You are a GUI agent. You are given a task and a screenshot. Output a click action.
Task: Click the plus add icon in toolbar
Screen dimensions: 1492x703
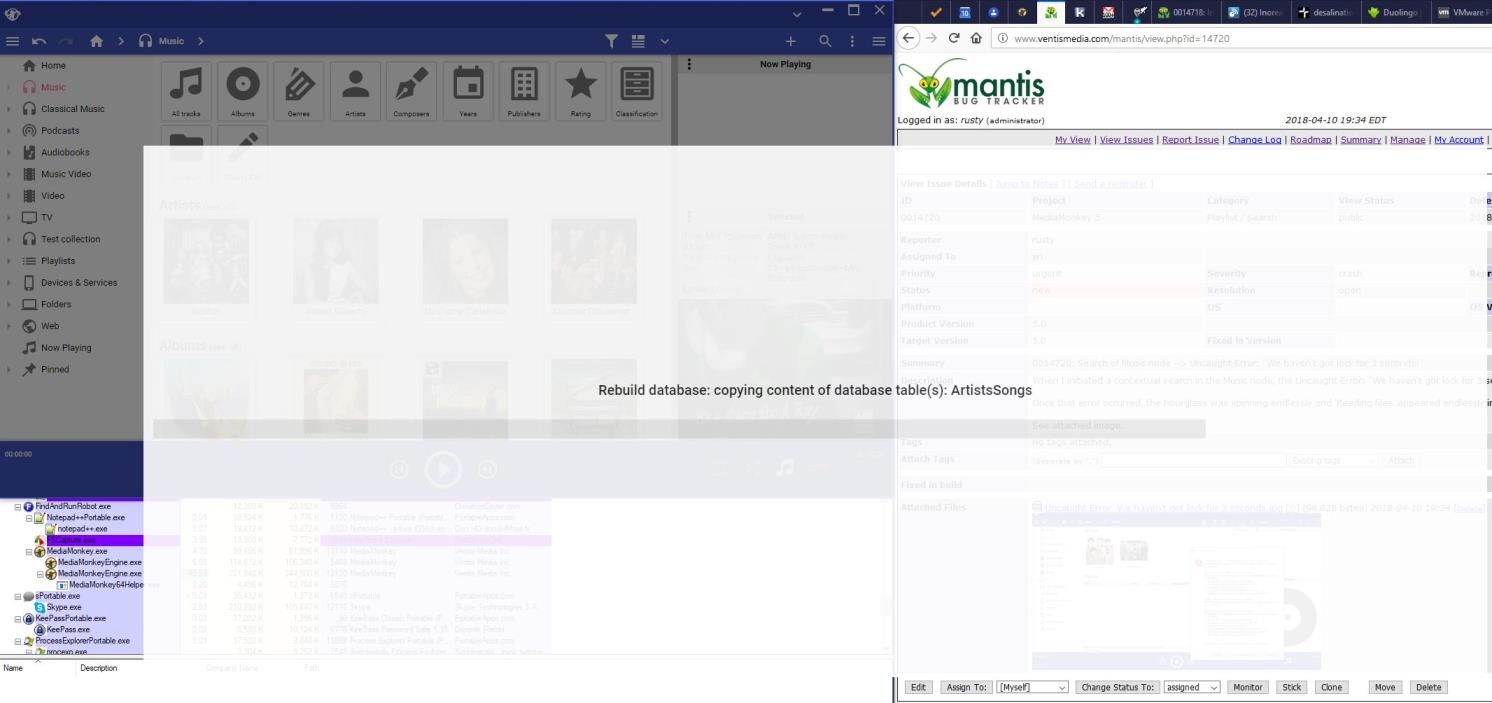click(790, 41)
